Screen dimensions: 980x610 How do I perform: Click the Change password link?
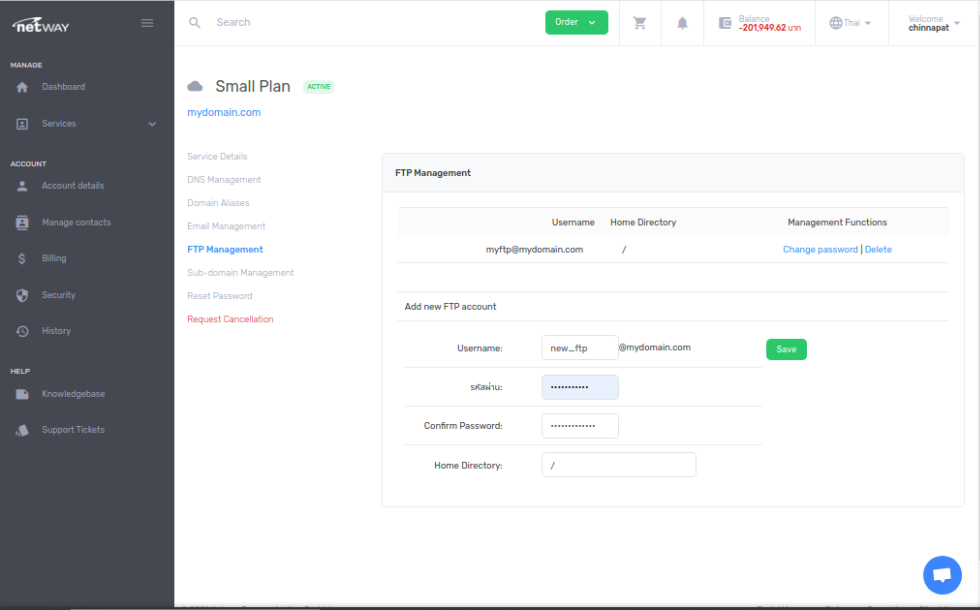[820, 249]
